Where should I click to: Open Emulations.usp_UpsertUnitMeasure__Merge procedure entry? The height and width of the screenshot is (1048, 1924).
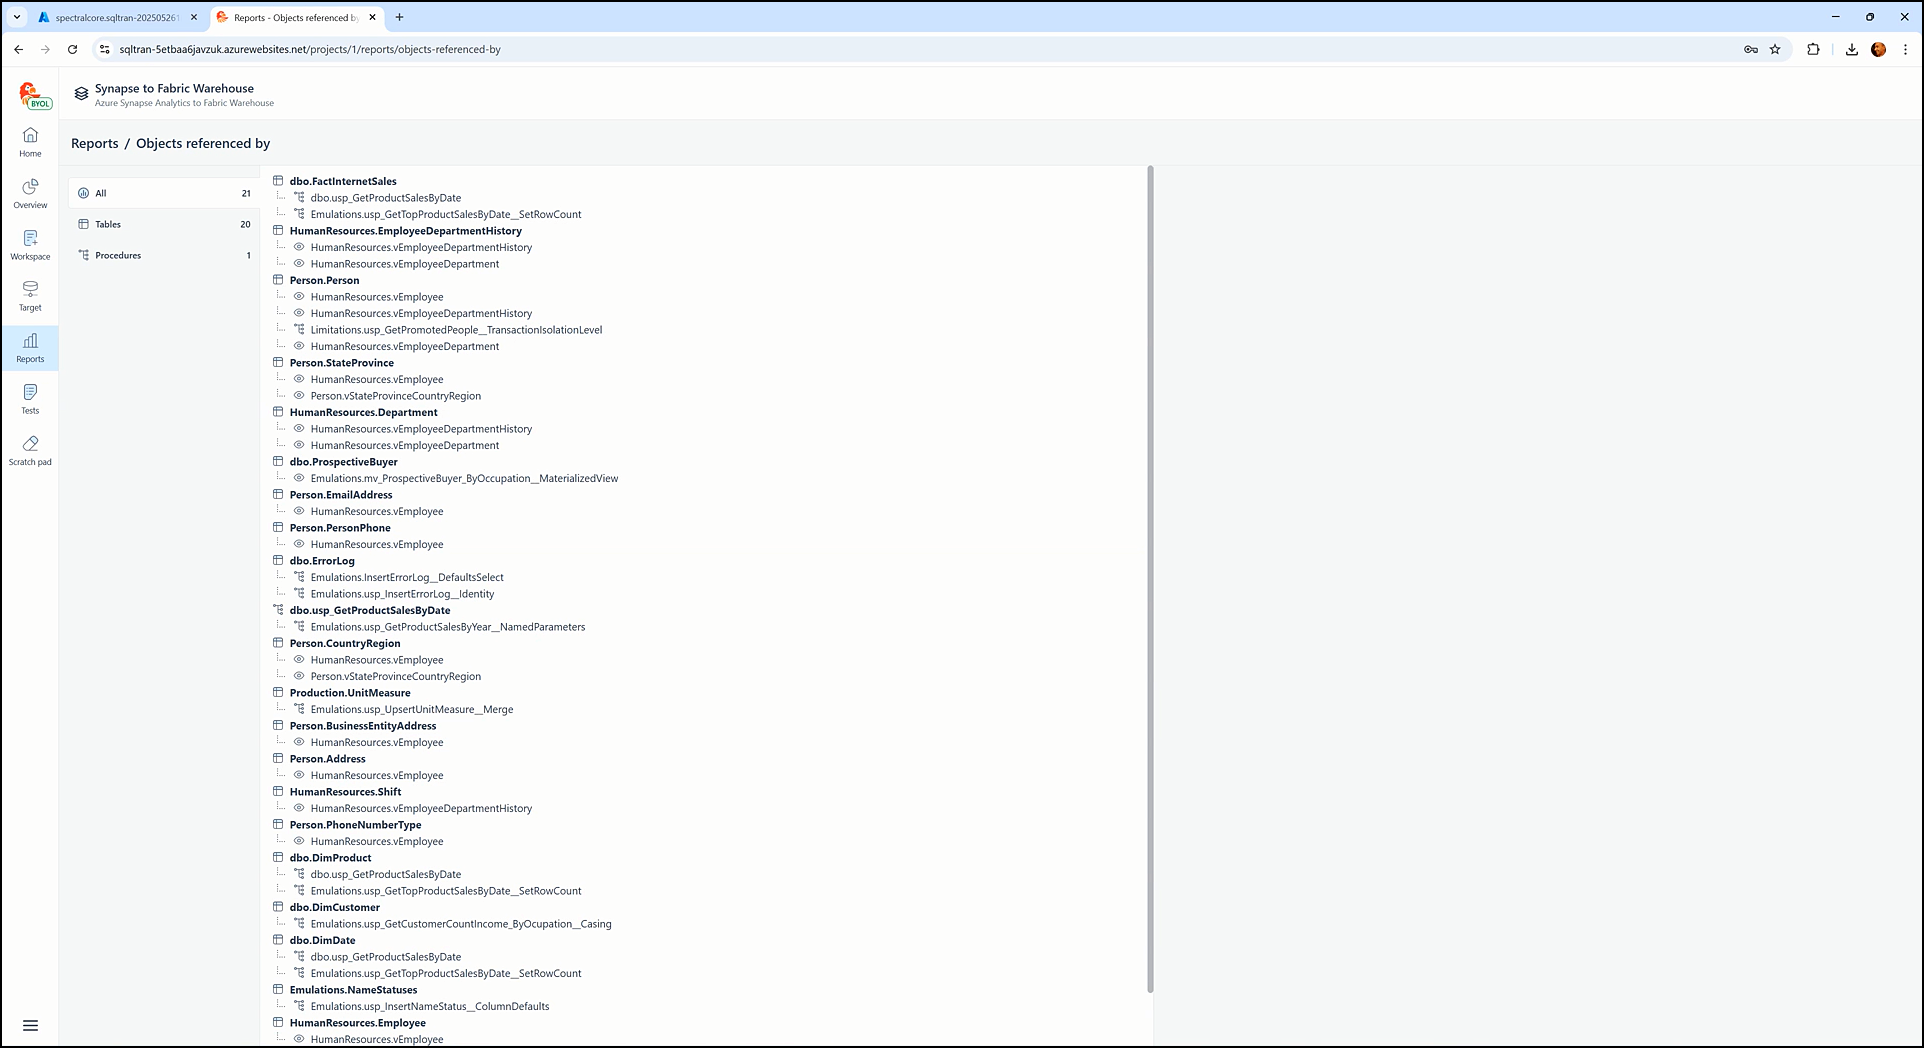(x=411, y=709)
